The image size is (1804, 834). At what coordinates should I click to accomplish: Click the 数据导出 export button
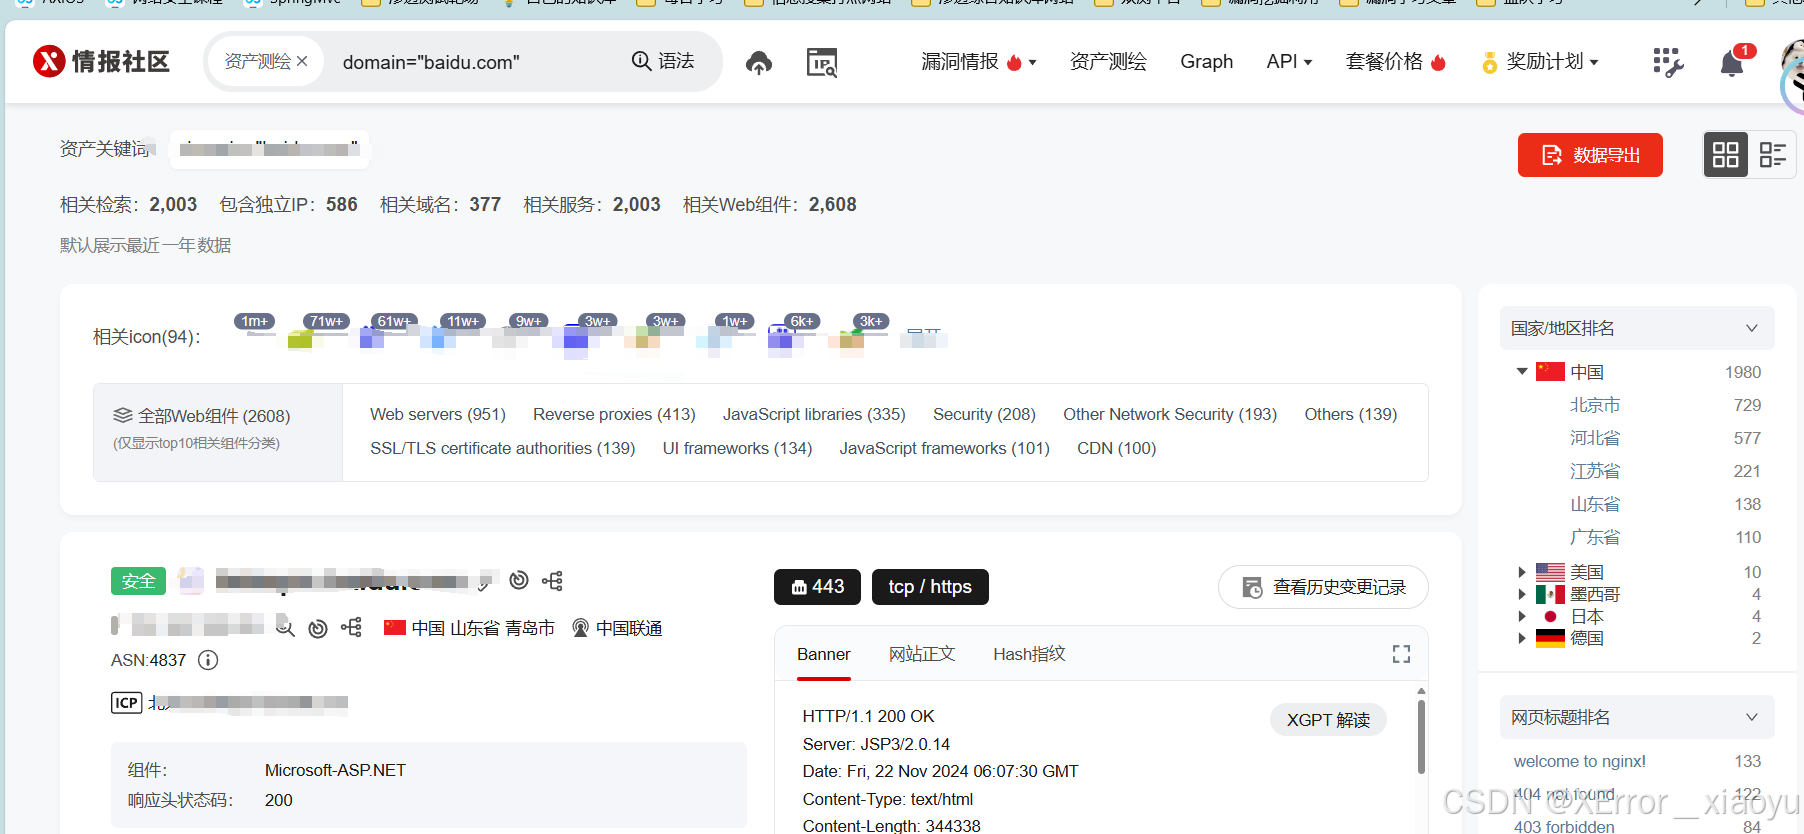[x=1590, y=155]
